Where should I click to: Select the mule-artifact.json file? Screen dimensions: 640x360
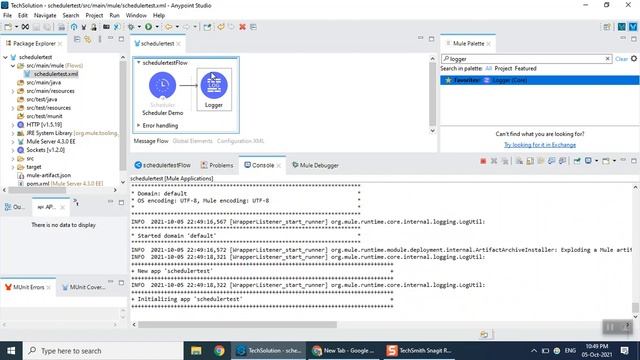(x=49, y=175)
